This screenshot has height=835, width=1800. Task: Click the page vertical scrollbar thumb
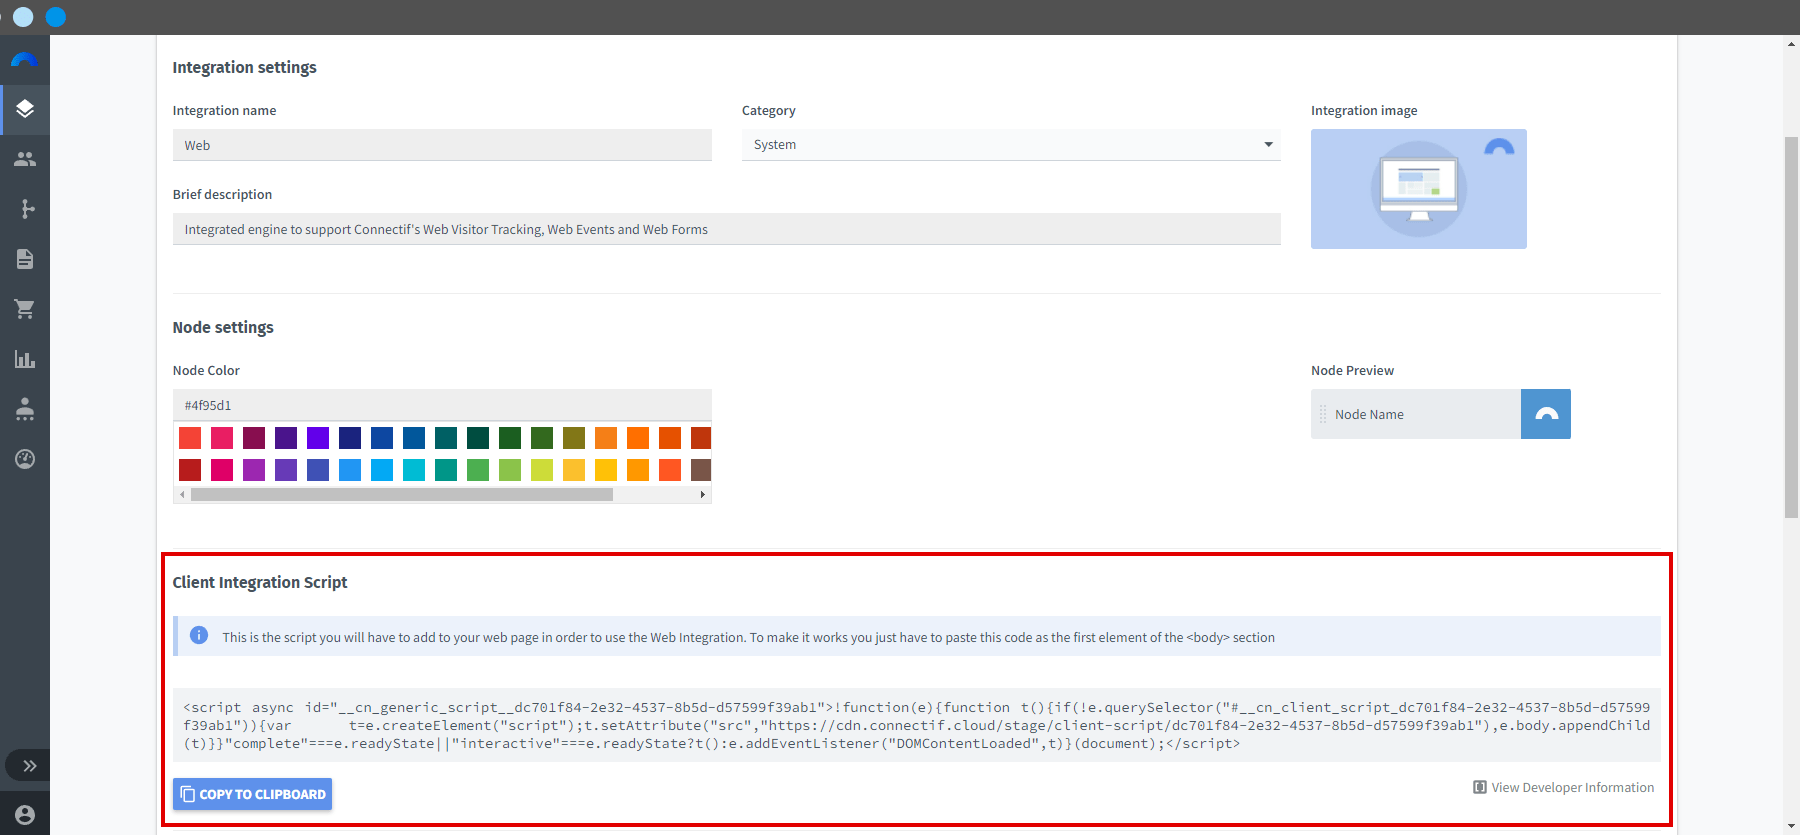pyautogui.click(x=1791, y=327)
